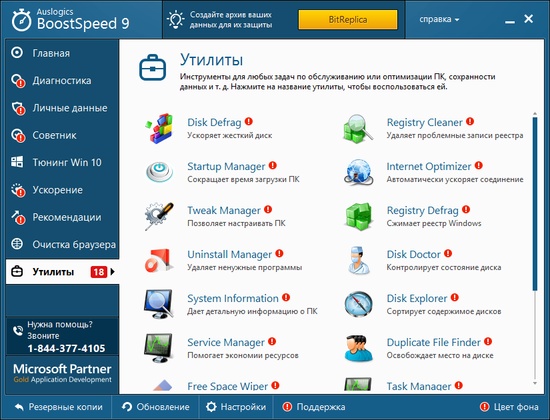Open the Очистка браузера section
The image size is (550, 420).
(62, 244)
